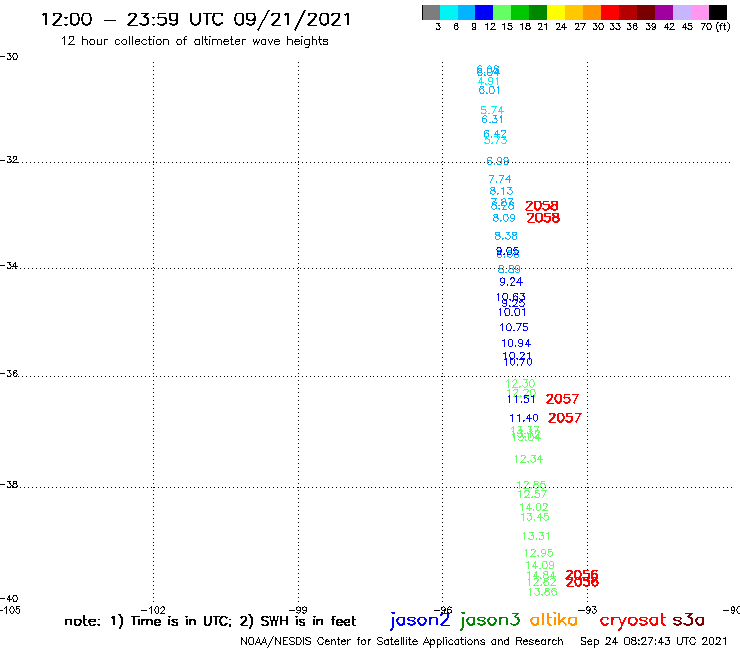Screen dimensions: 740x650
Task: Click the note about UTC time and SWH
Action: [210, 621]
